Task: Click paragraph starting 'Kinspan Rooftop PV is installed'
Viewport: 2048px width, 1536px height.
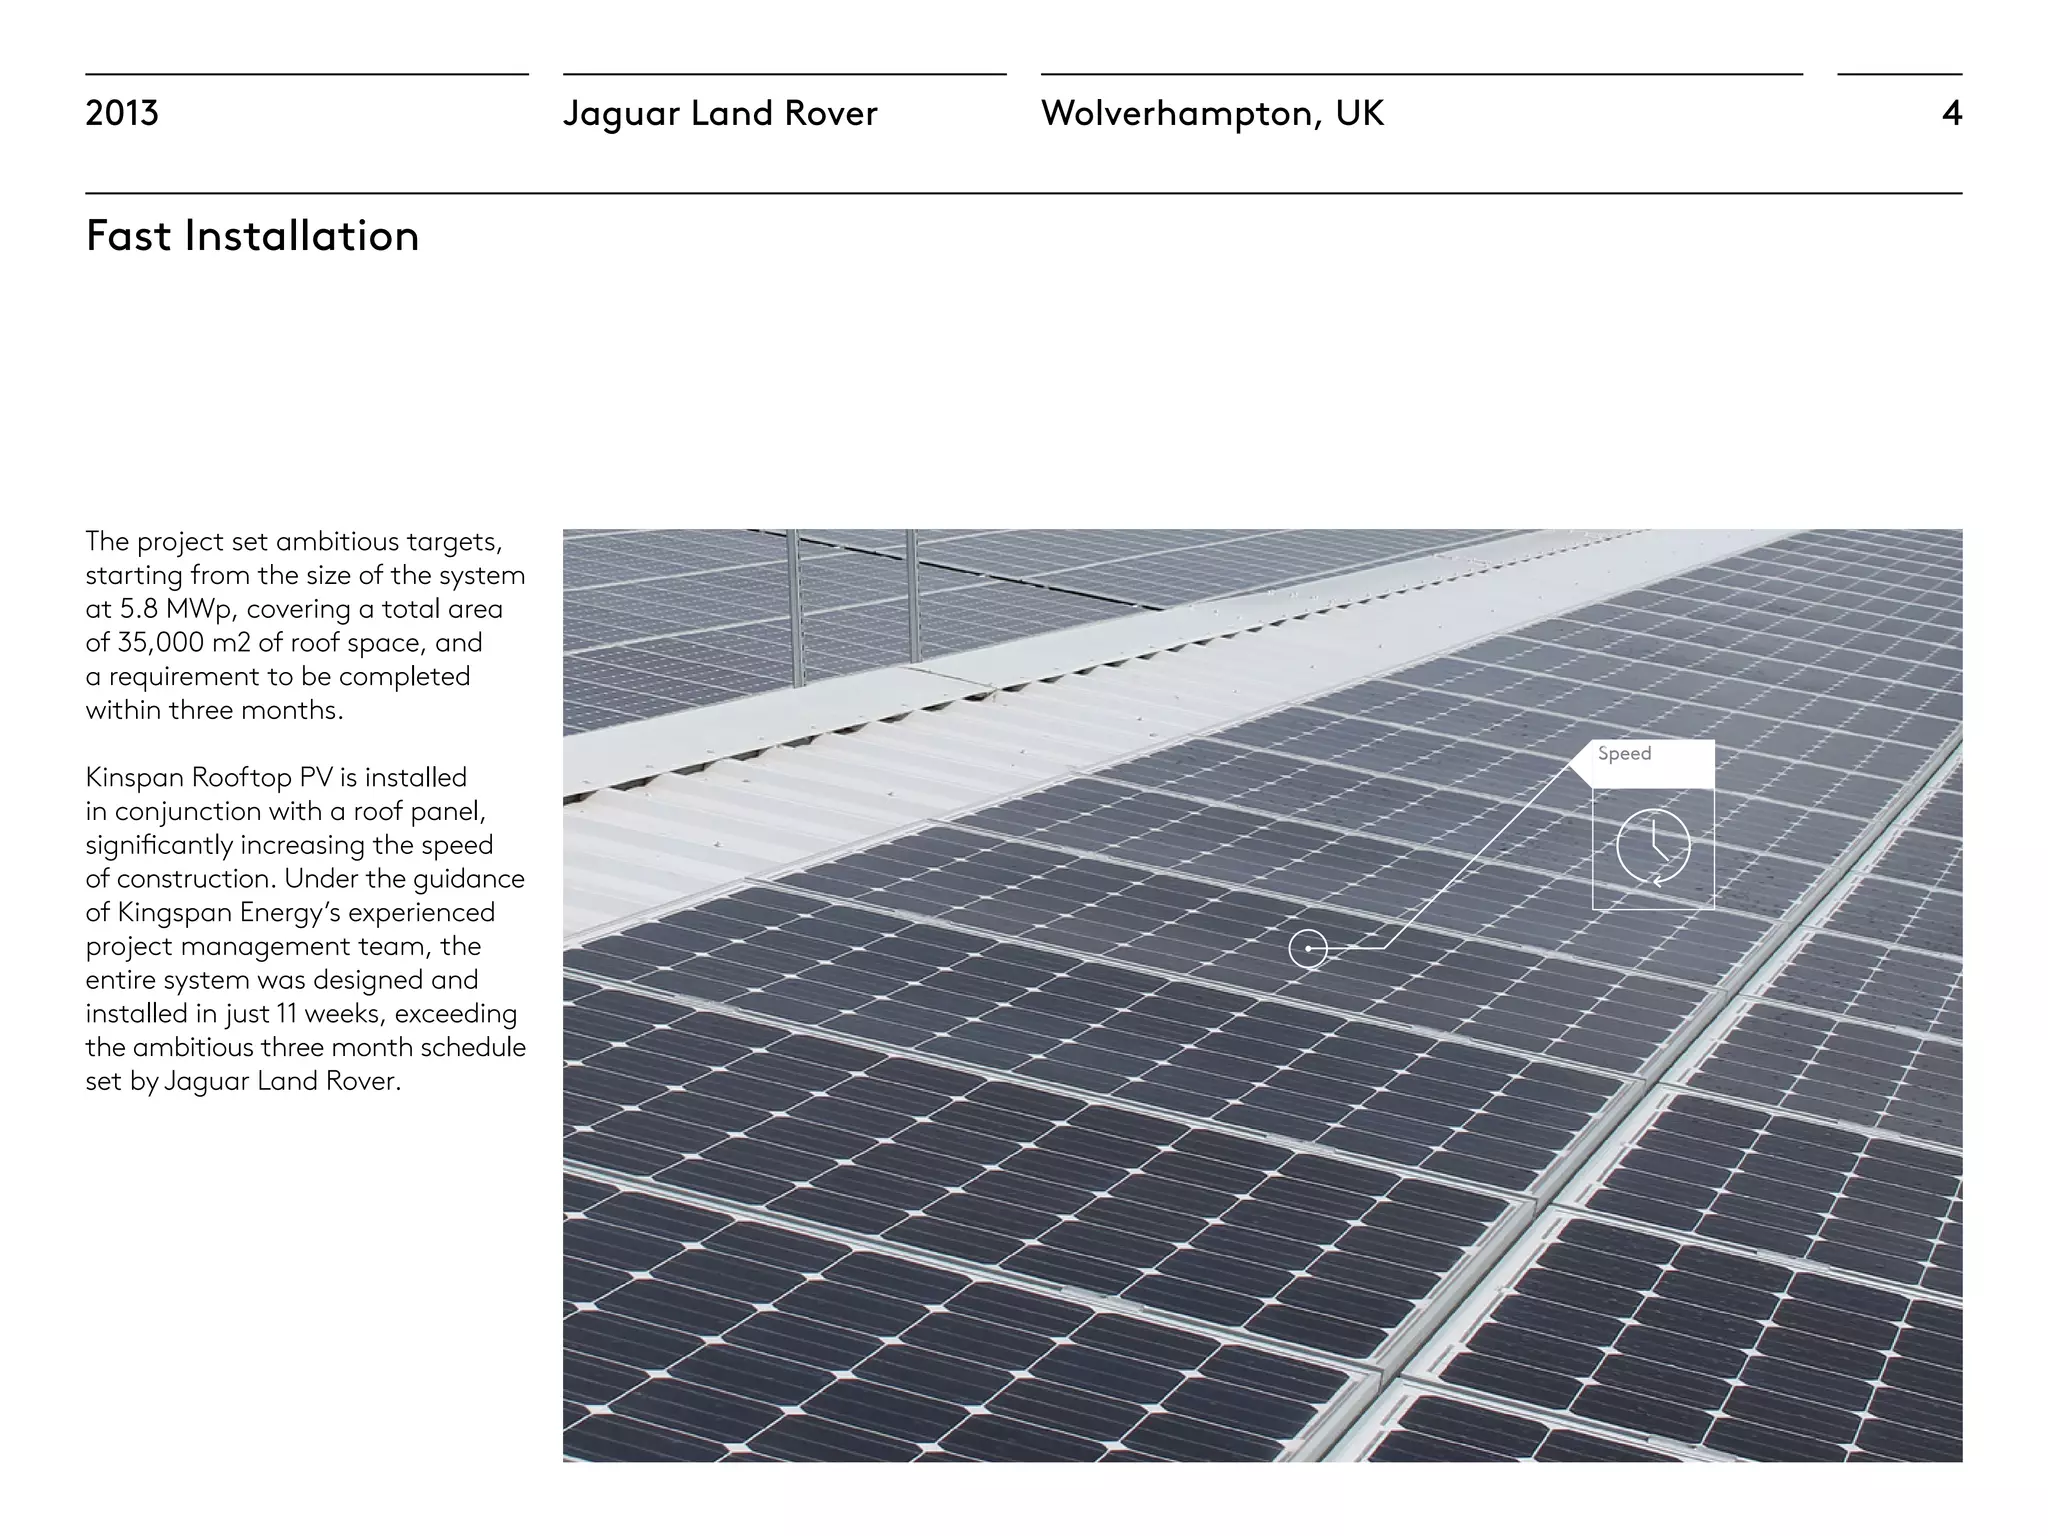Action: [x=305, y=929]
